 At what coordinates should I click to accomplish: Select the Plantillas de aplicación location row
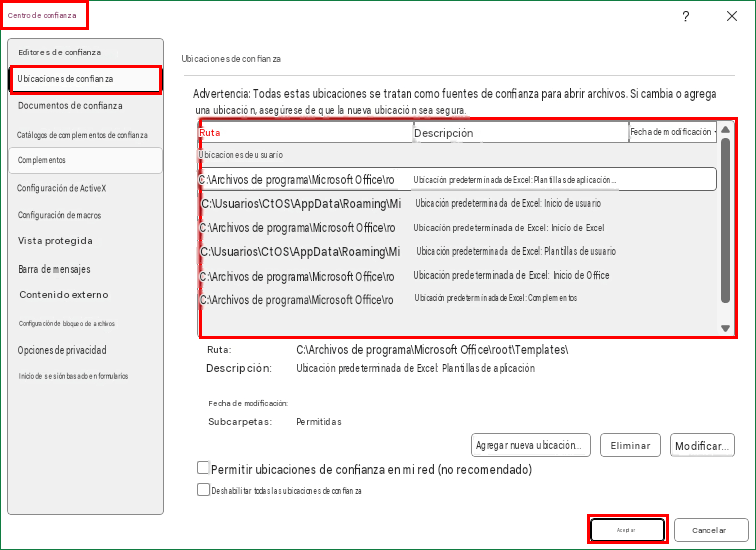pos(457,180)
